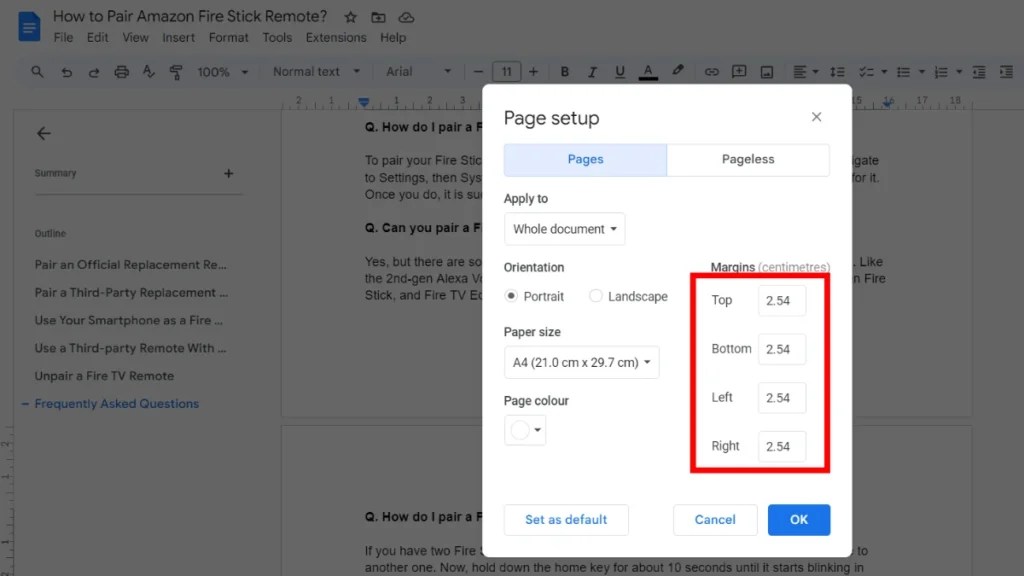Insert a link using the link icon
Screen dimensions: 1024x576
712,71
